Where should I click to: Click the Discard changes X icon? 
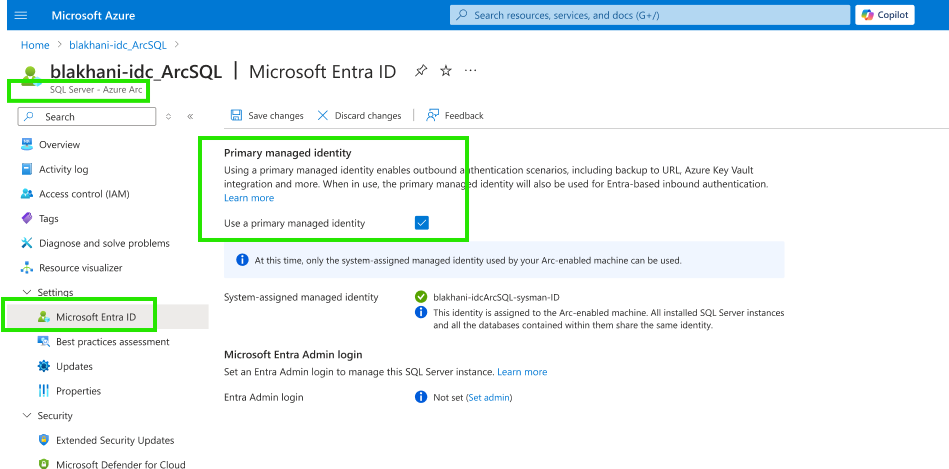[x=323, y=116]
